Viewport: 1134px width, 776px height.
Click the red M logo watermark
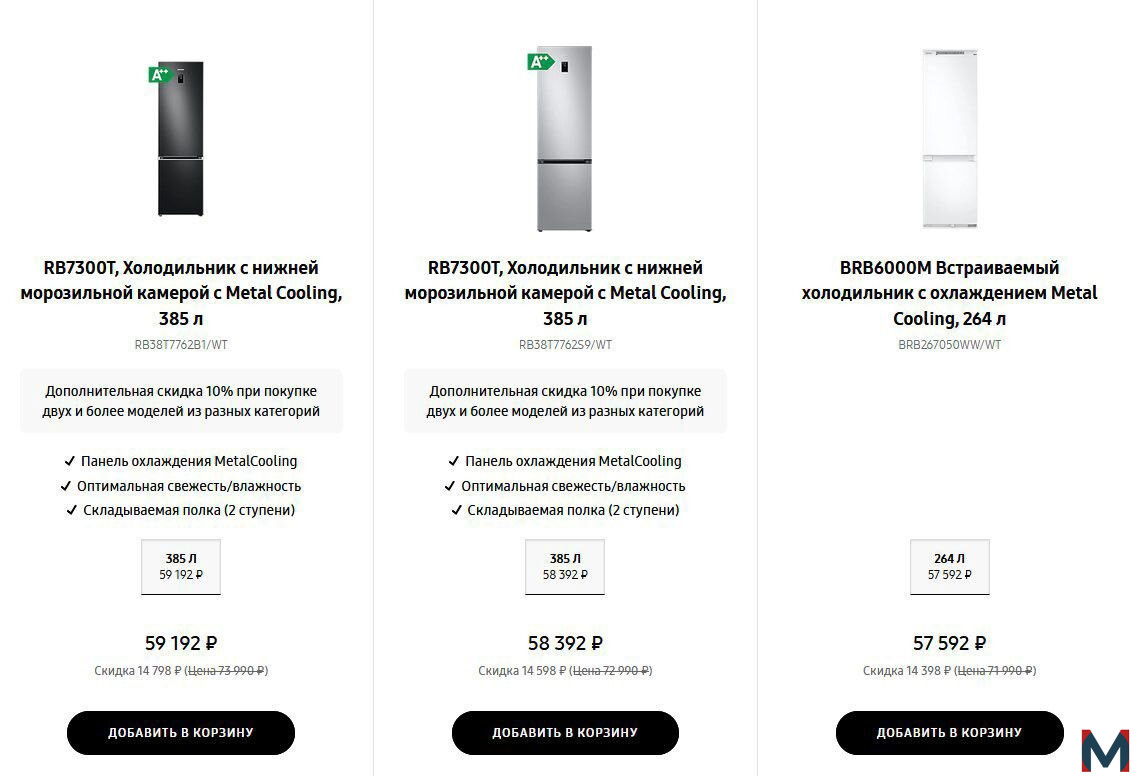[1105, 751]
